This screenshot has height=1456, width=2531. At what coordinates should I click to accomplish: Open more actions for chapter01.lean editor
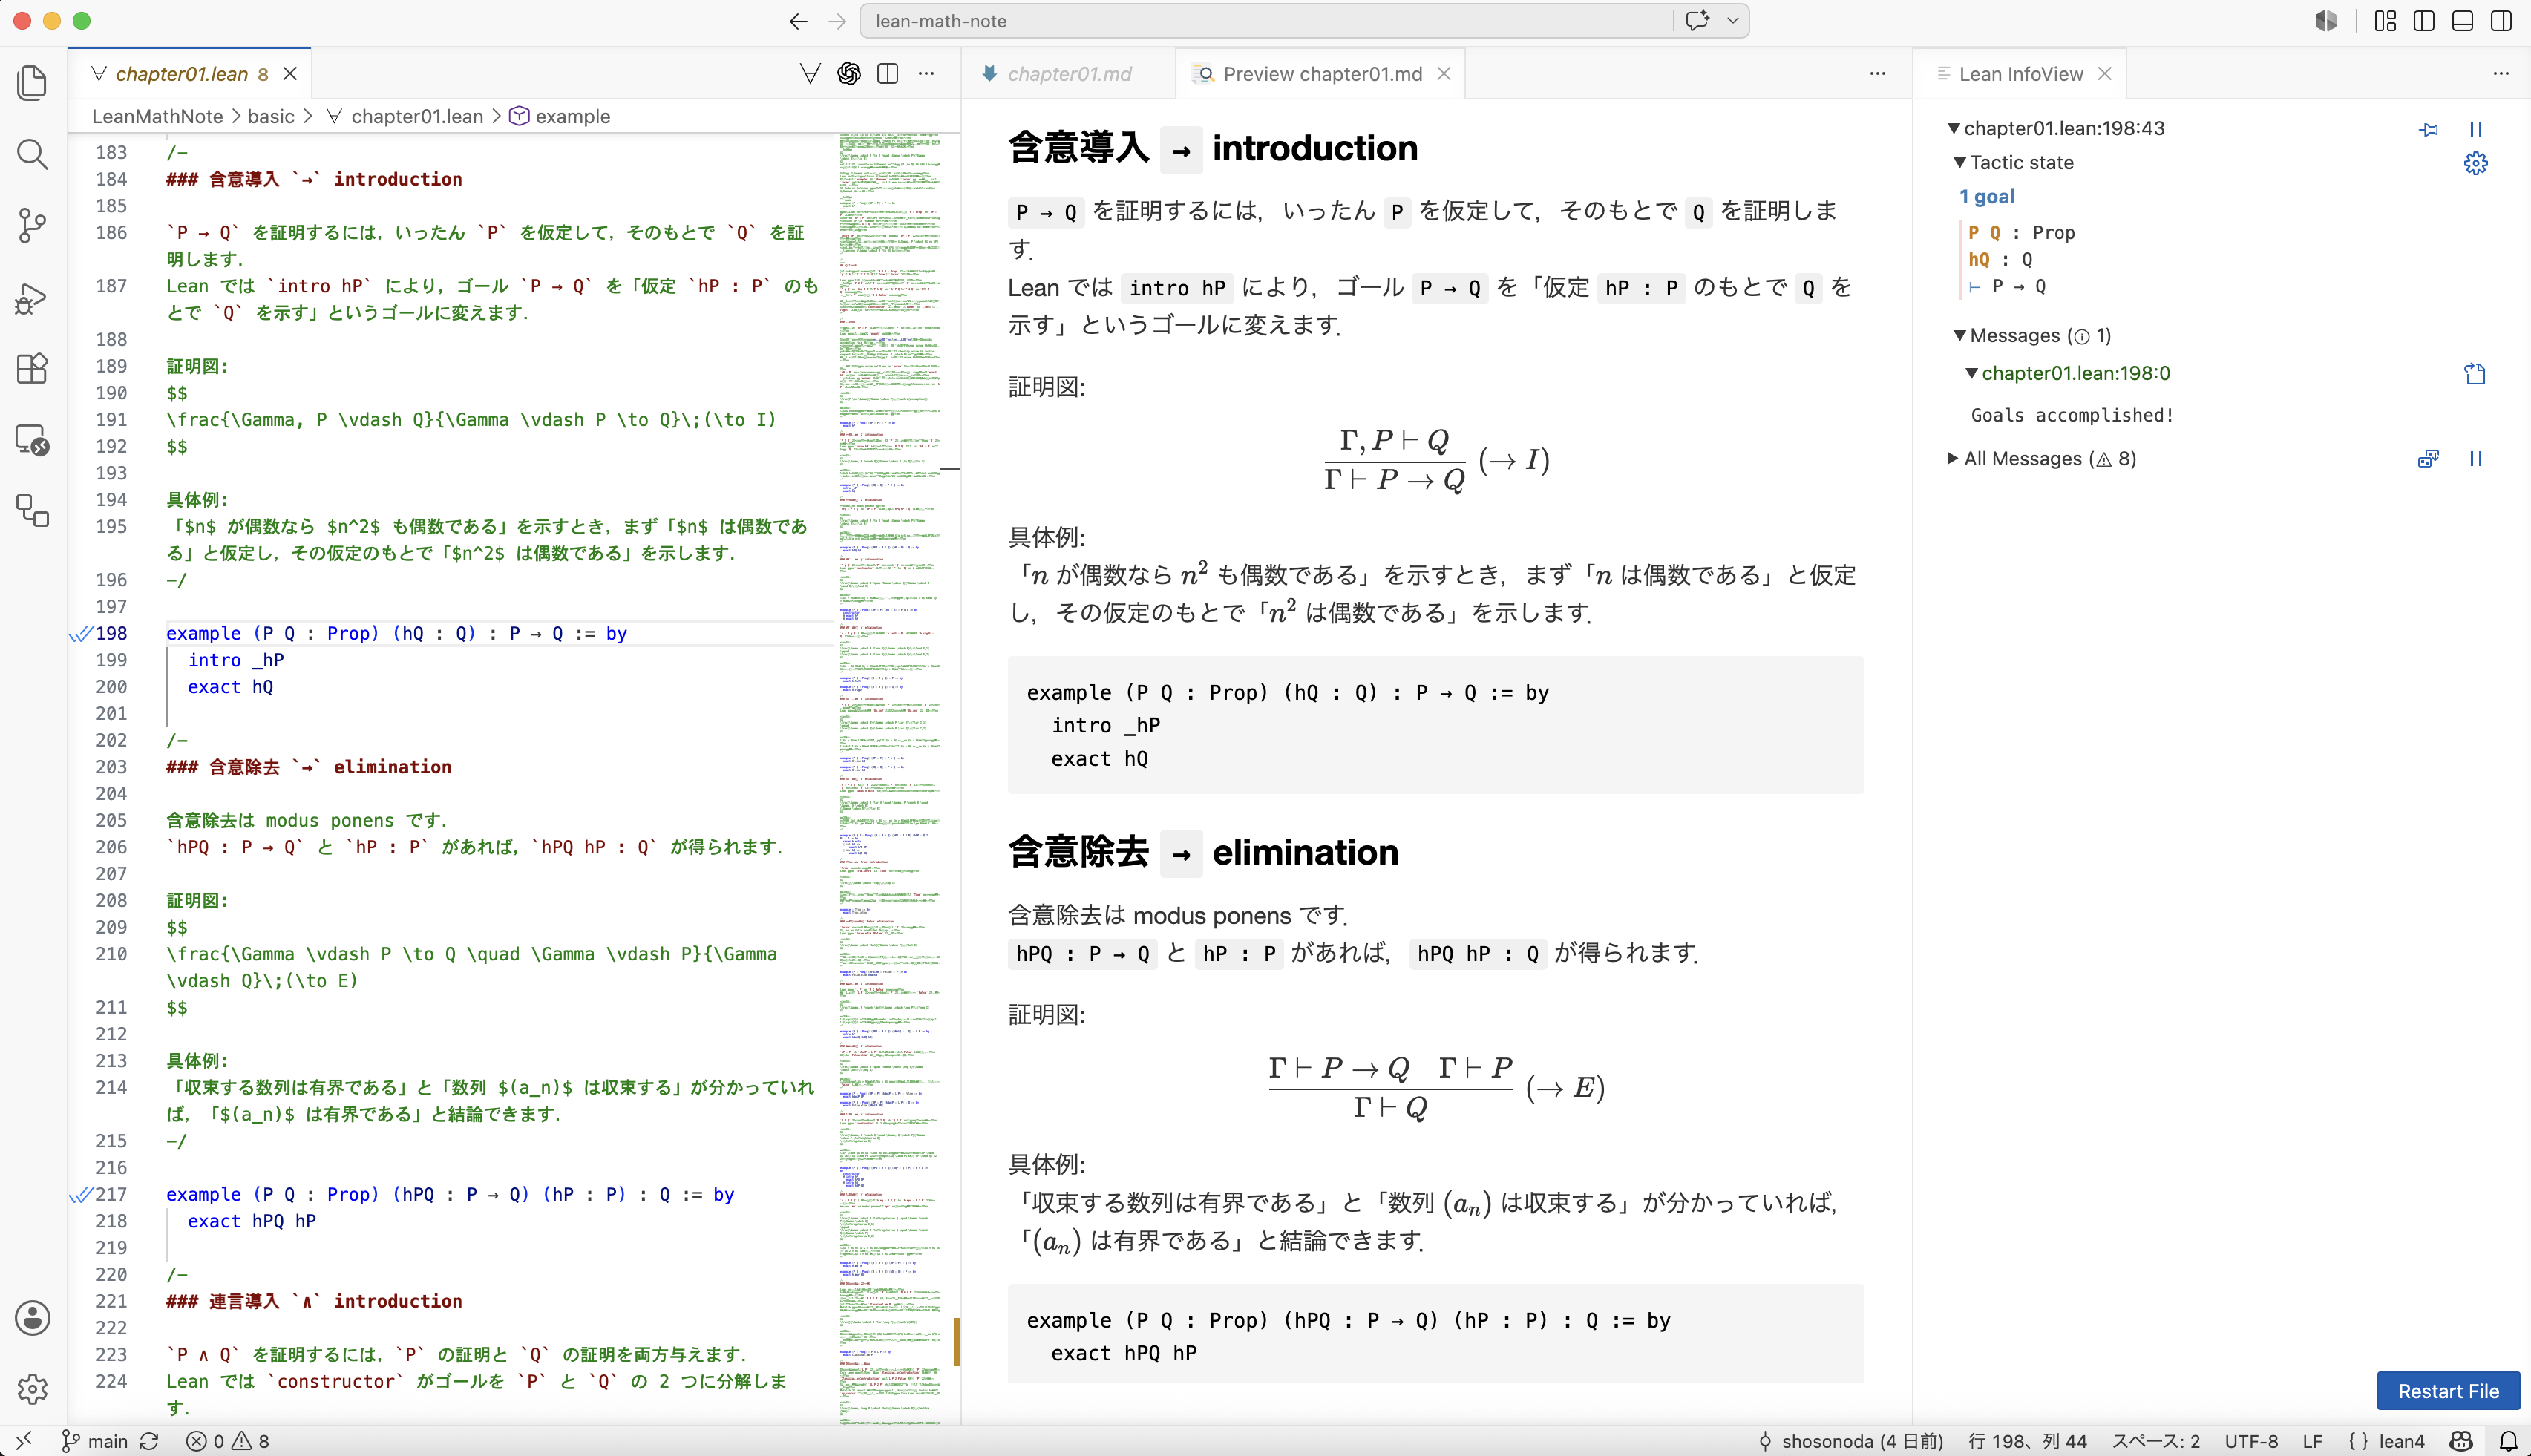tap(927, 74)
